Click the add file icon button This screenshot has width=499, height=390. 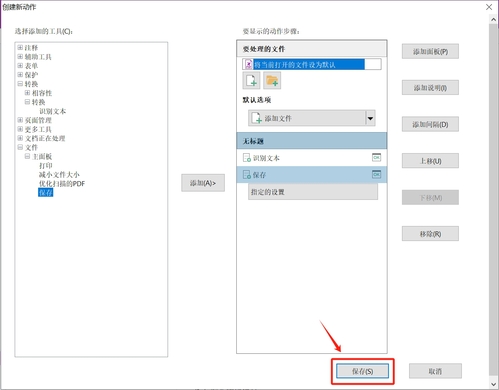[x=251, y=81]
